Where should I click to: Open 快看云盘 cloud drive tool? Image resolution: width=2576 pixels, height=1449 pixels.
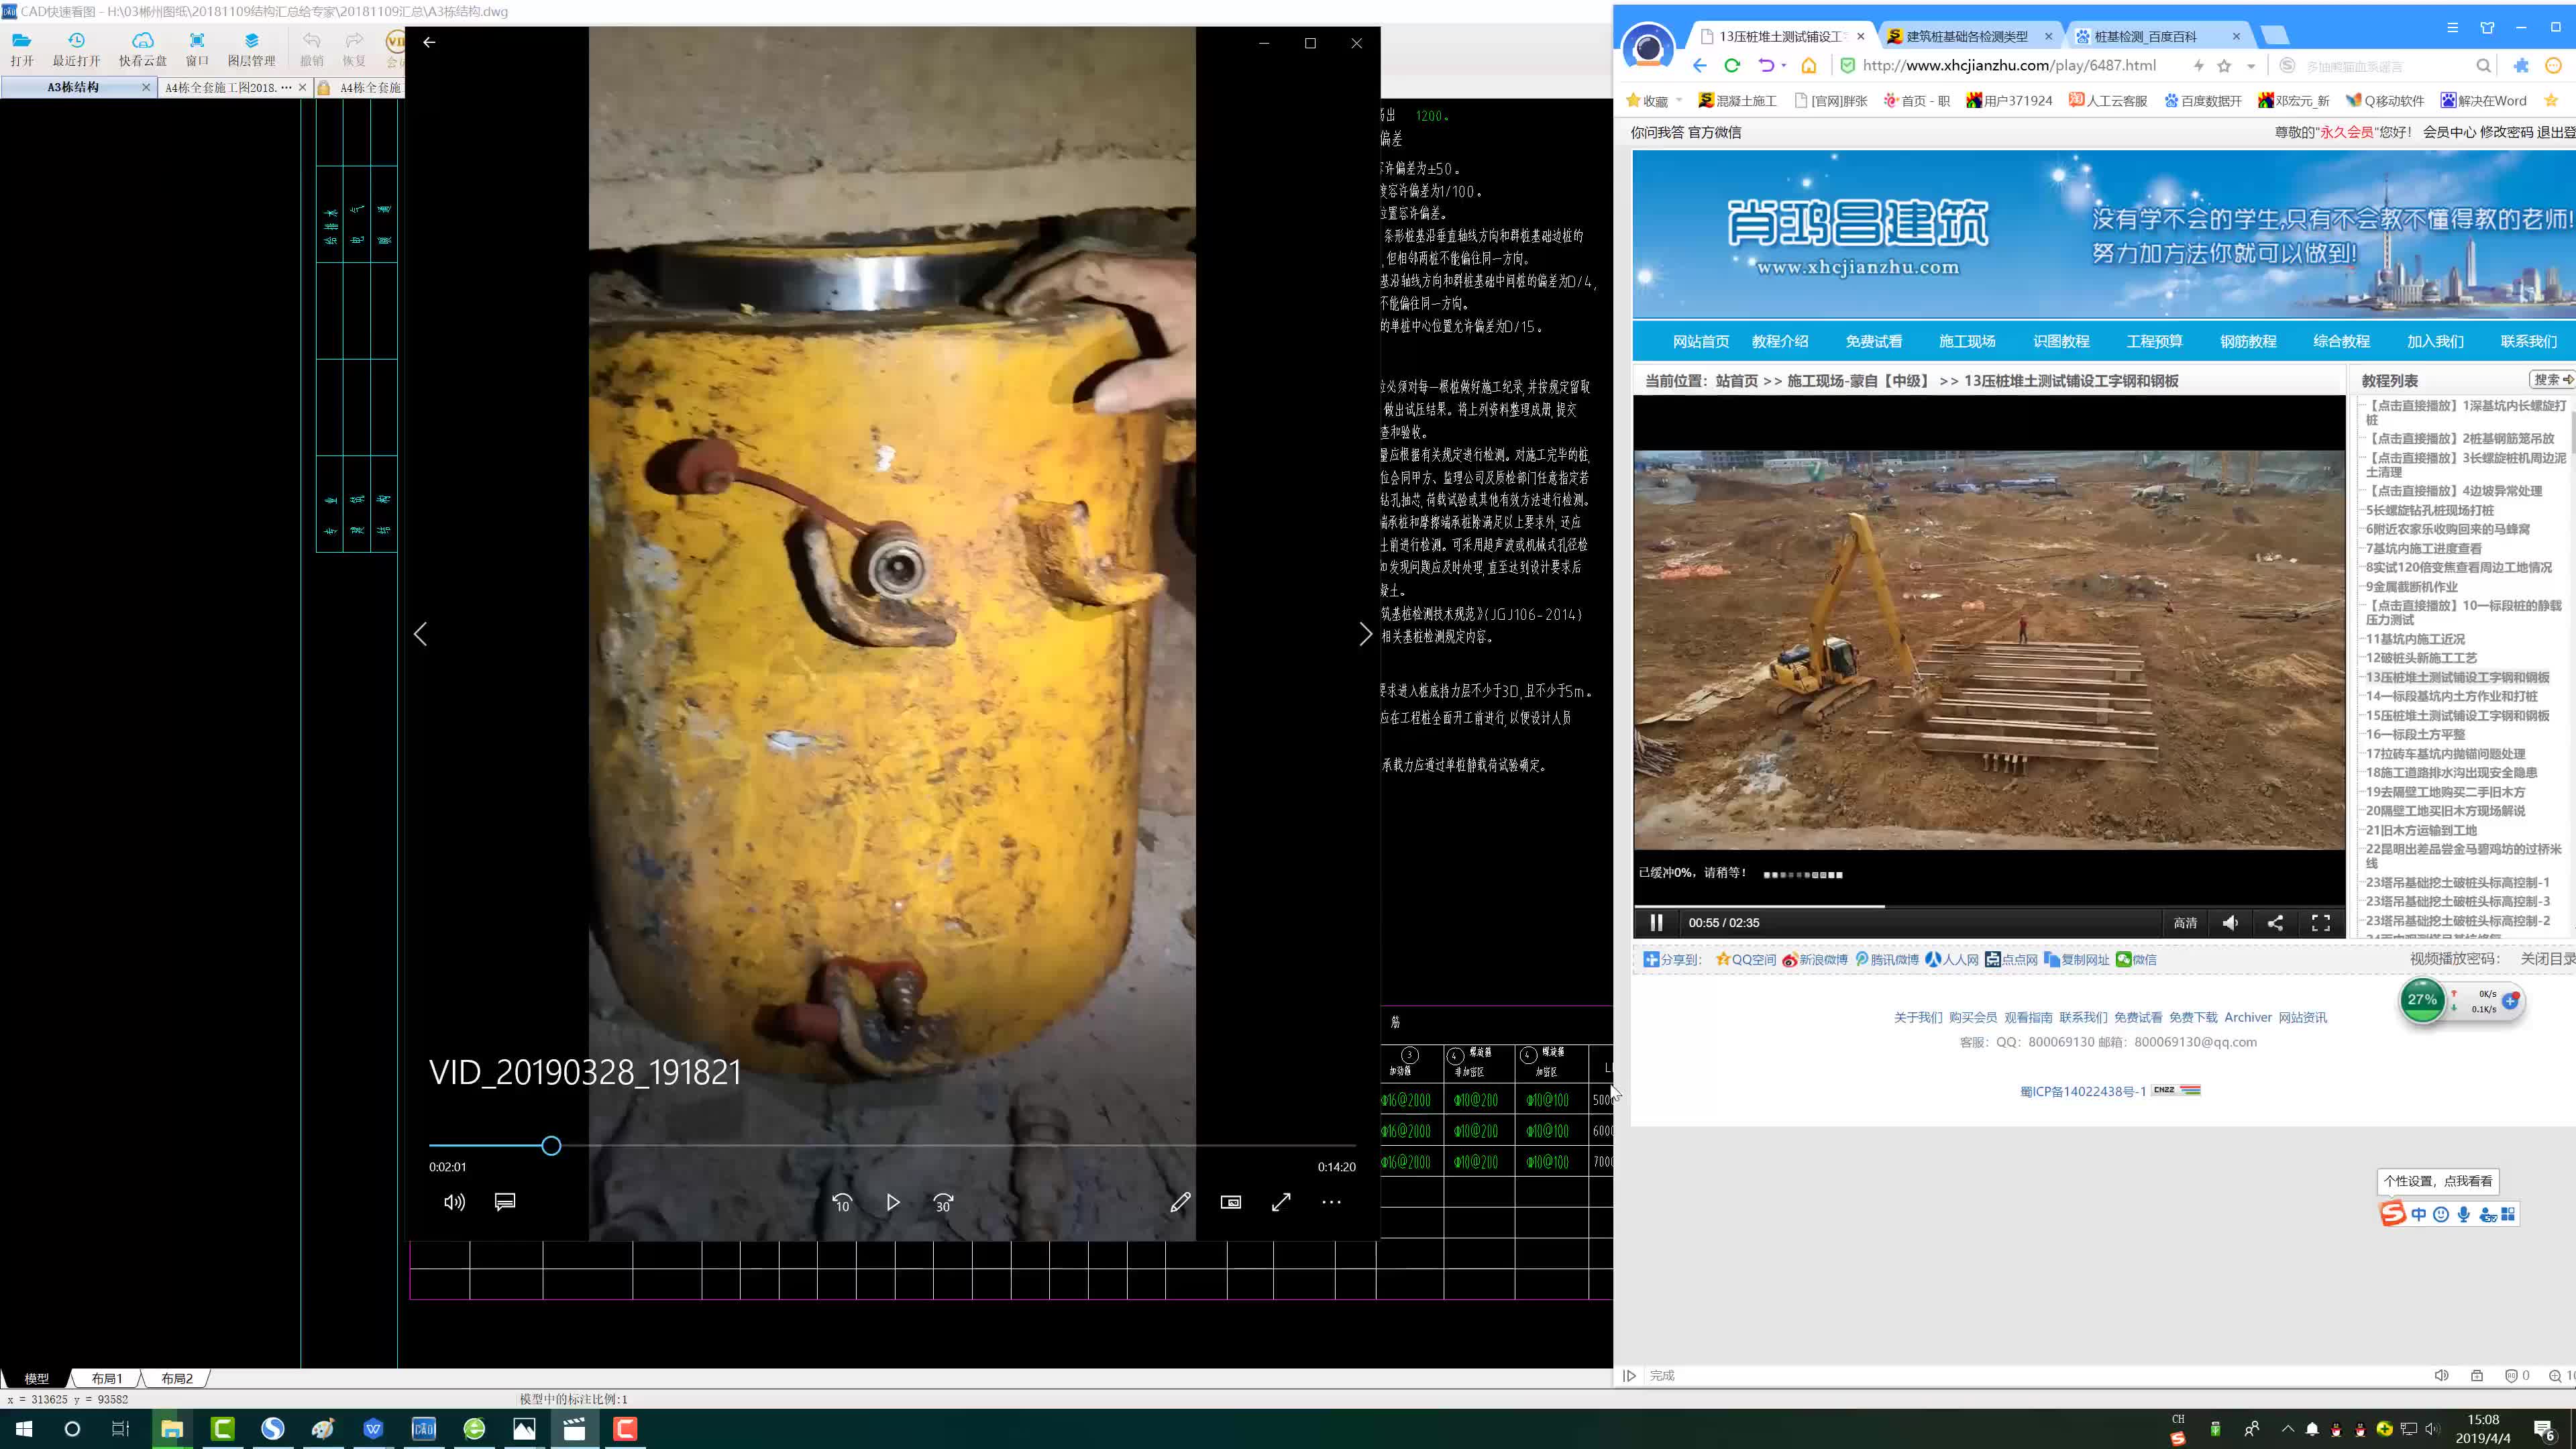click(x=143, y=49)
